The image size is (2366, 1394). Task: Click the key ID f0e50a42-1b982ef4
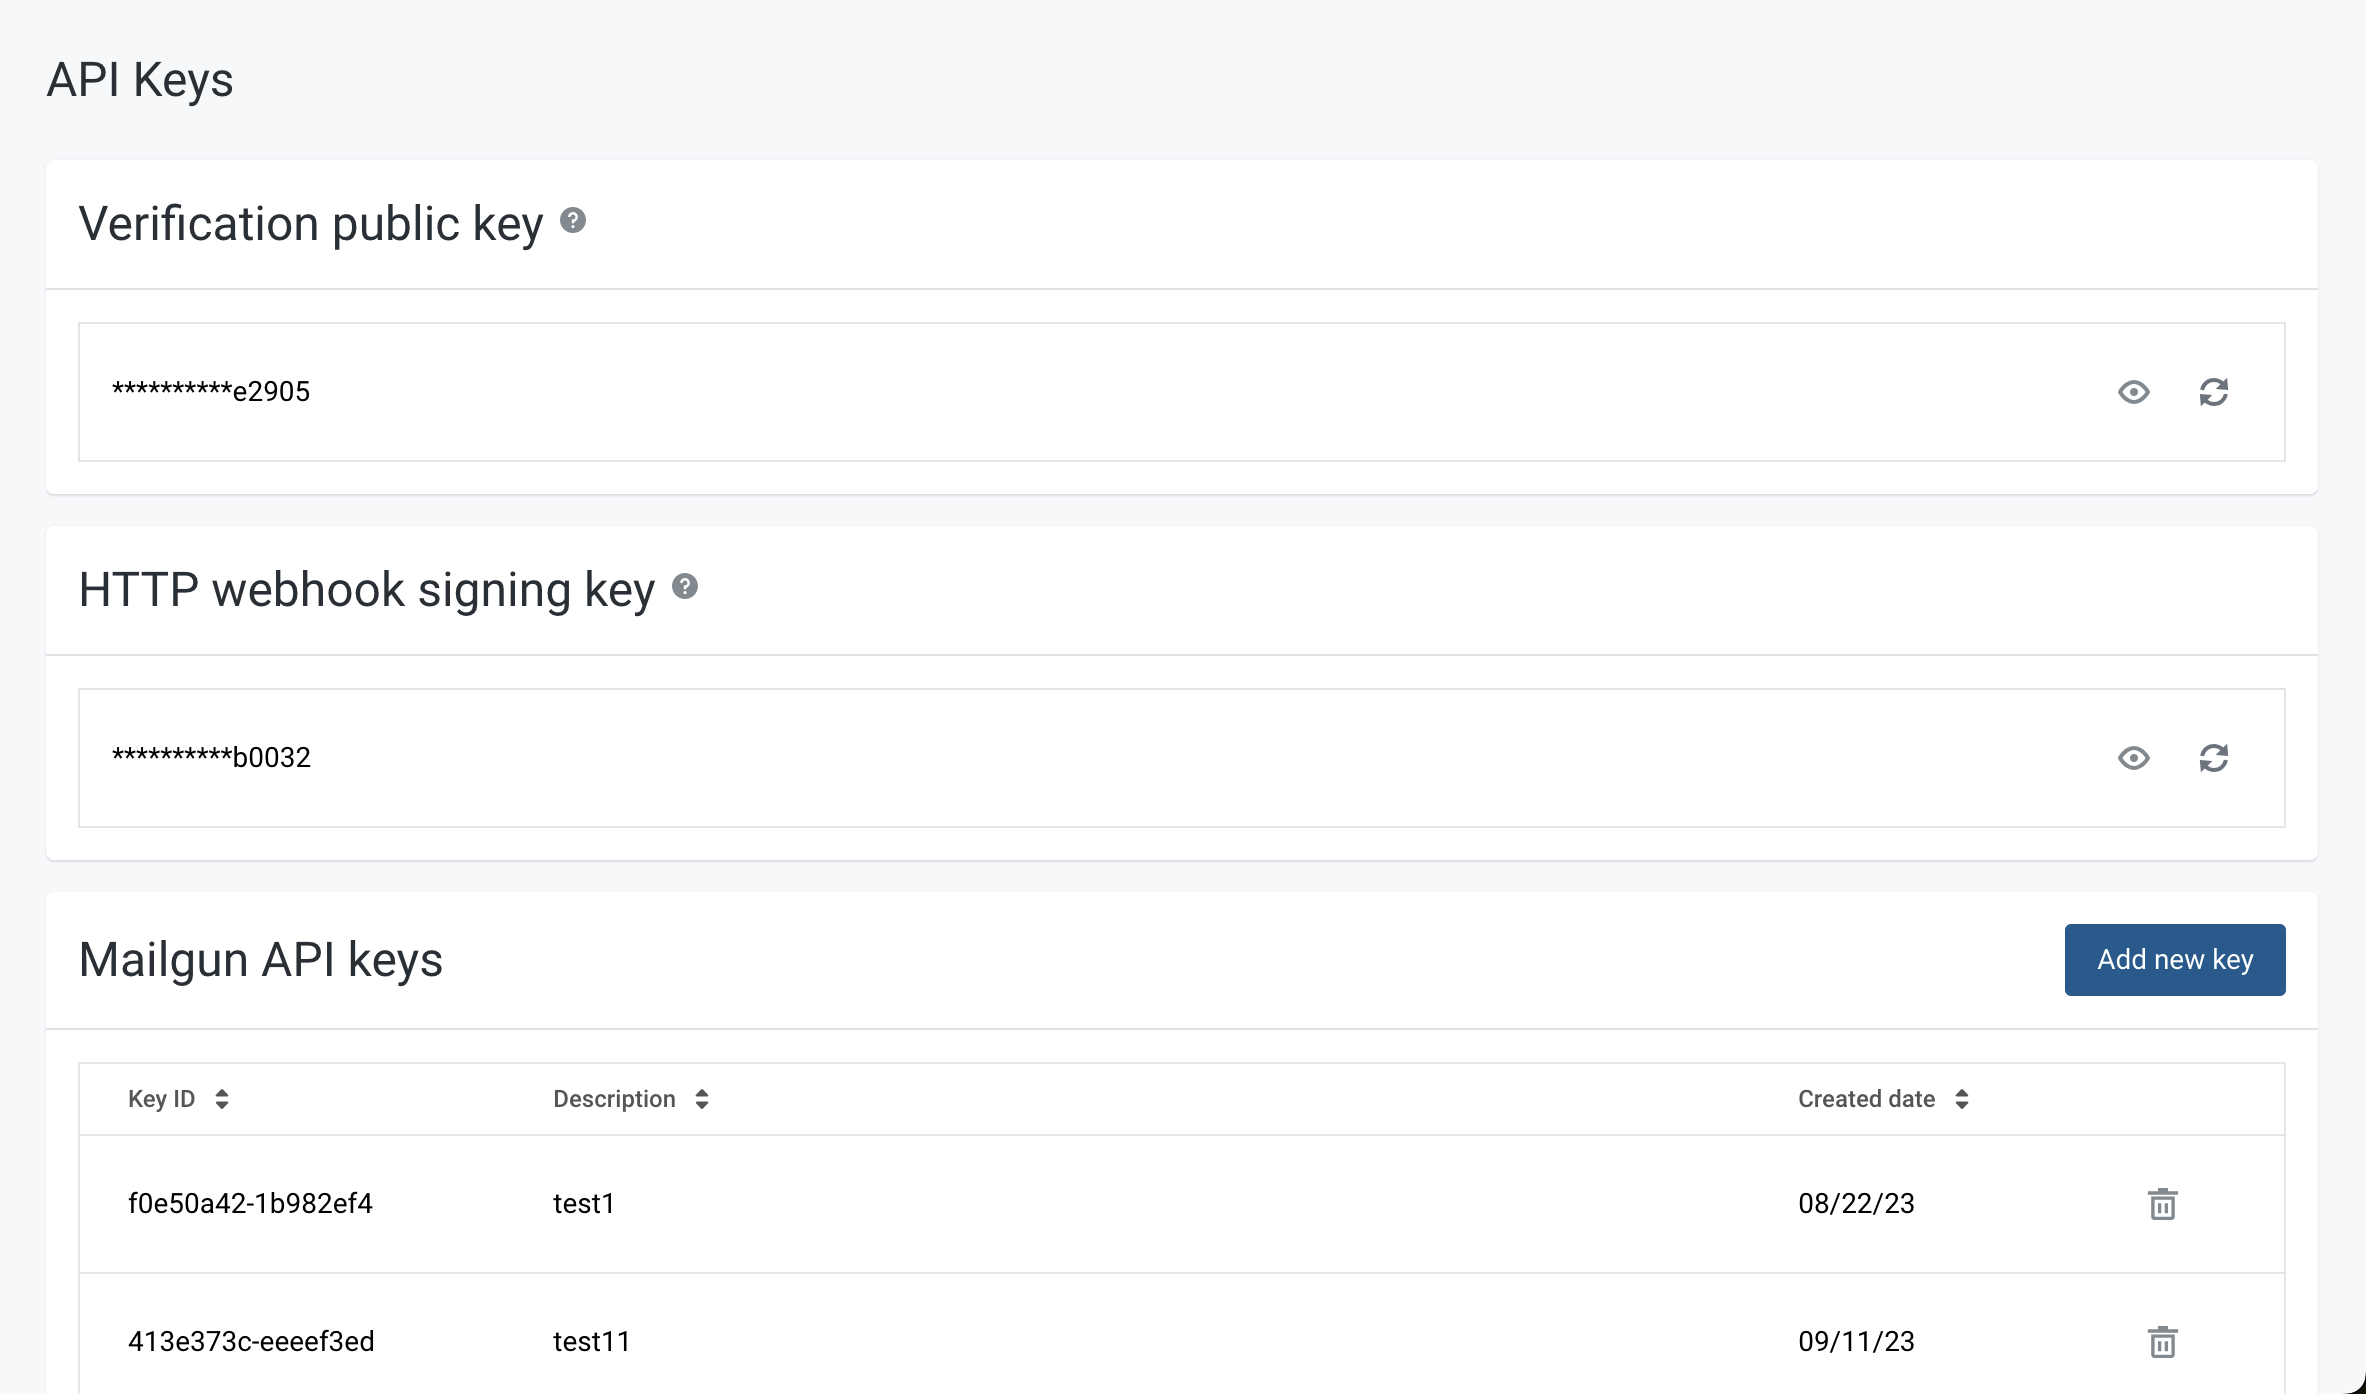(x=251, y=1205)
